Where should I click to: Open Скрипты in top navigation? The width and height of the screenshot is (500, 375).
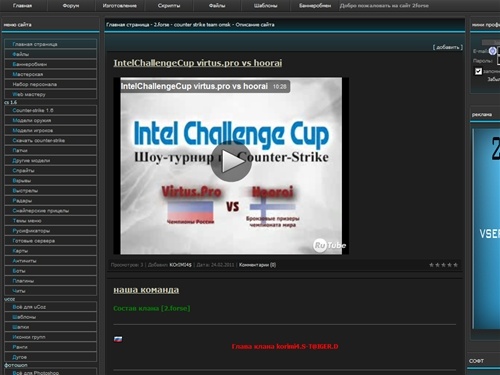pos(169,6)
